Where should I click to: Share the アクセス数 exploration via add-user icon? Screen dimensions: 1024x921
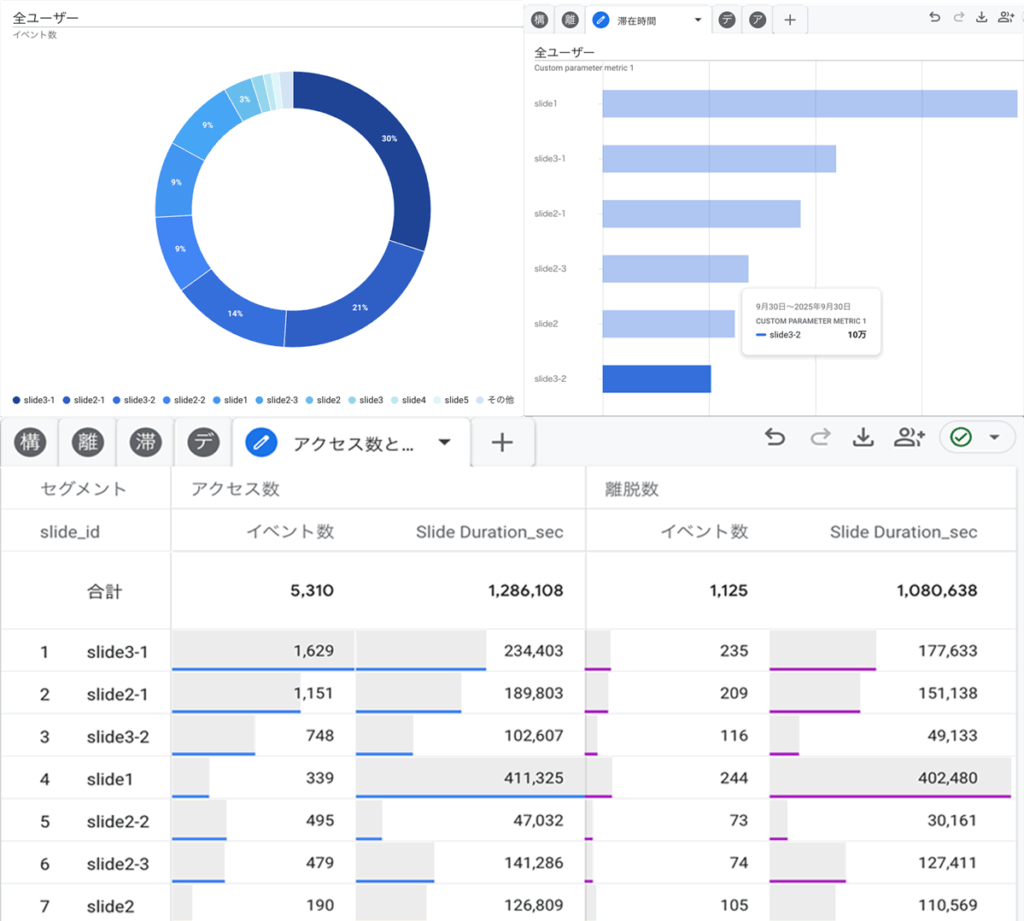coord(908,438)
